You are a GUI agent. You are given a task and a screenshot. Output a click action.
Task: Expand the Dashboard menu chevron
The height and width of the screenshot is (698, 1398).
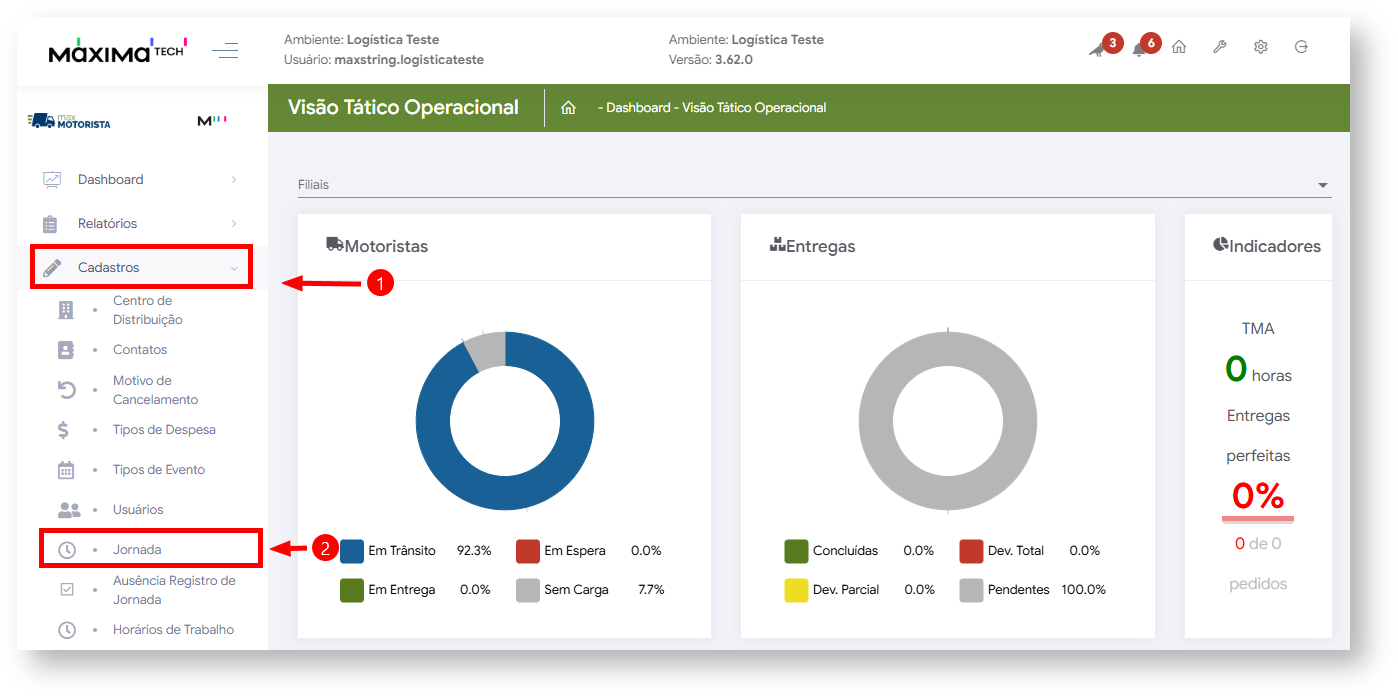coord(234,180)
